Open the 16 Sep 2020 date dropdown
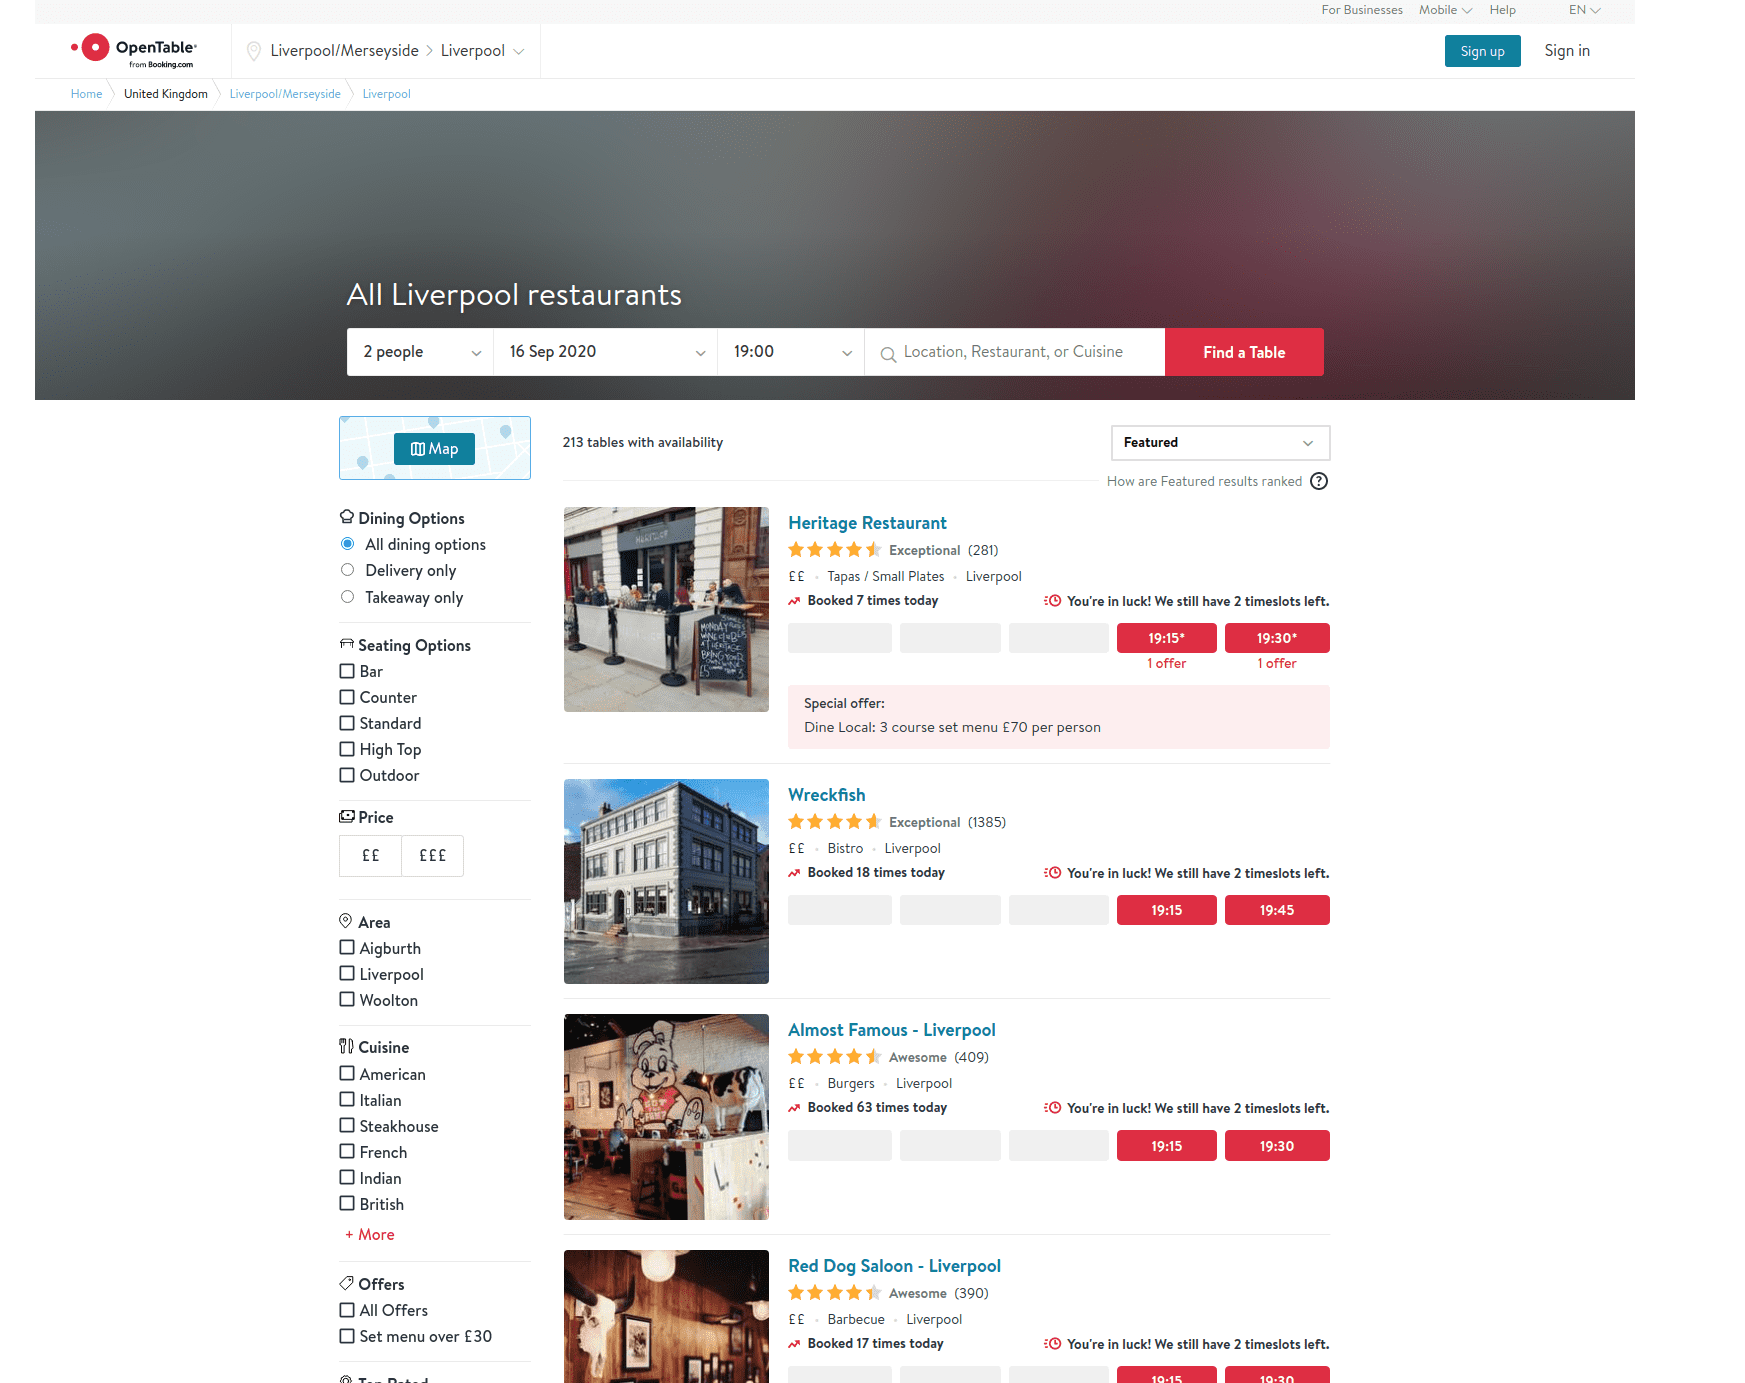 pos(605,352)
